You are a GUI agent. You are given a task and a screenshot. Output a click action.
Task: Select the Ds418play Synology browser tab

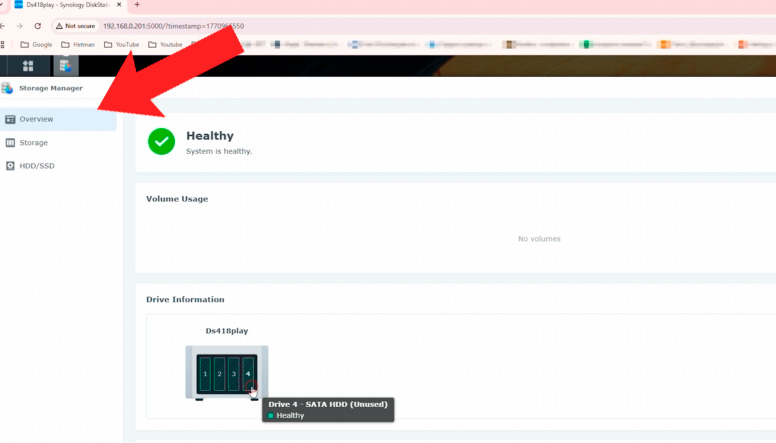click(67, 4)
